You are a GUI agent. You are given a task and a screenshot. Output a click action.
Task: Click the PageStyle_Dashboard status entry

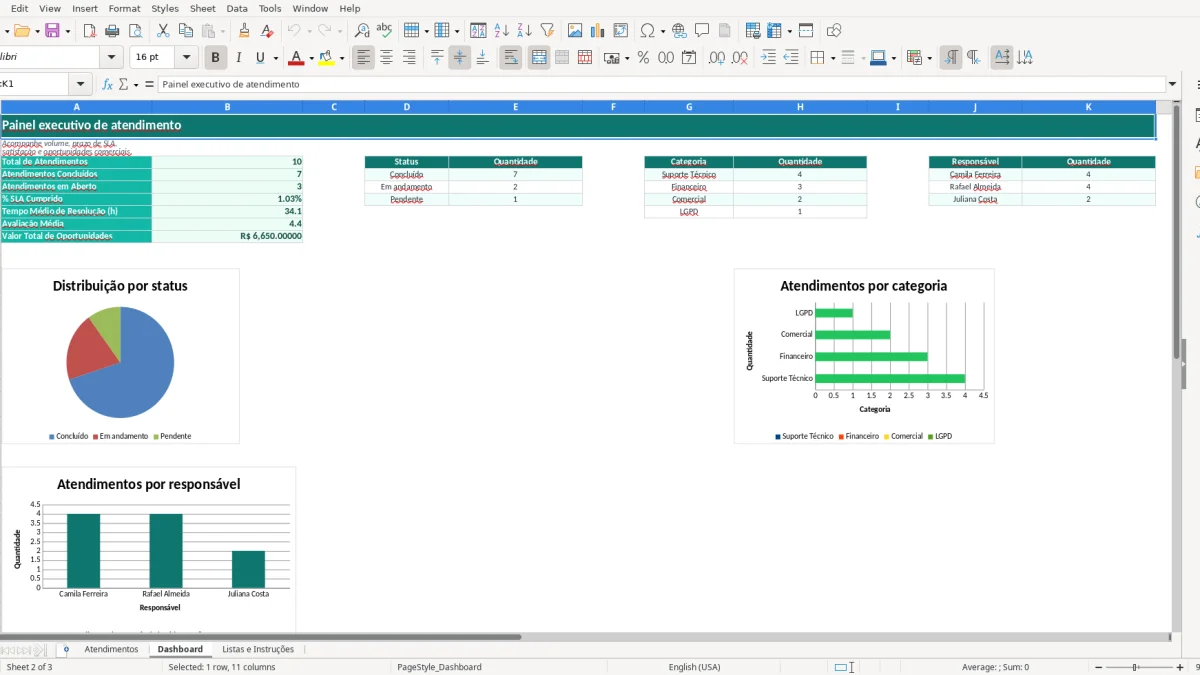[439, 667]
